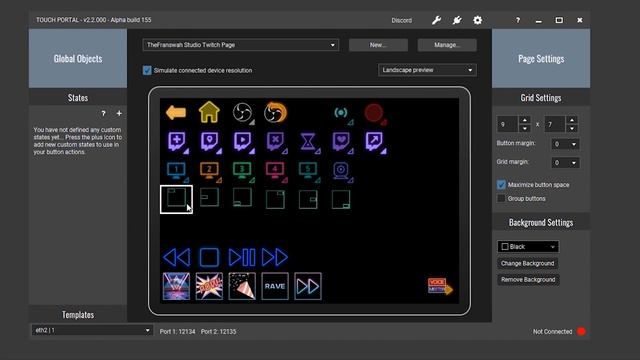Click the purple Twitch plus icon
Viewport: 640px width, 360px height.
tap(176, 142)
